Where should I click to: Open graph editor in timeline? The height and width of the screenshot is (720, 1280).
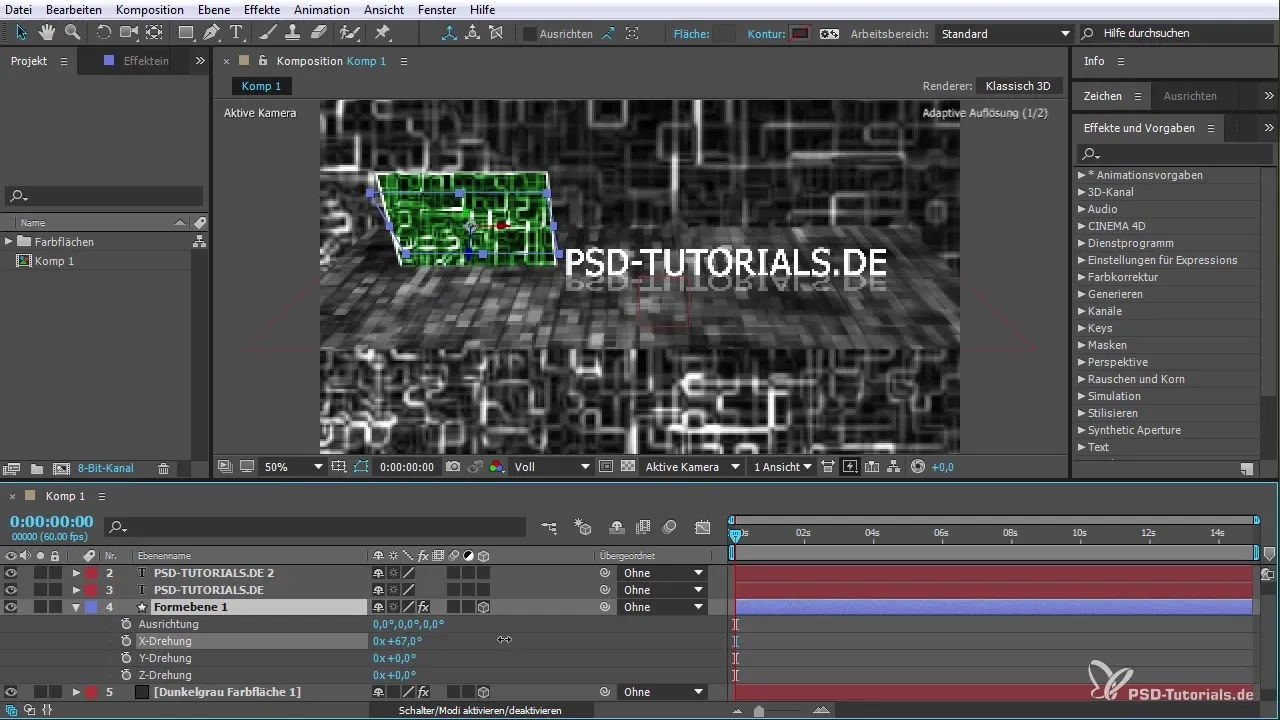coord(703,527)
